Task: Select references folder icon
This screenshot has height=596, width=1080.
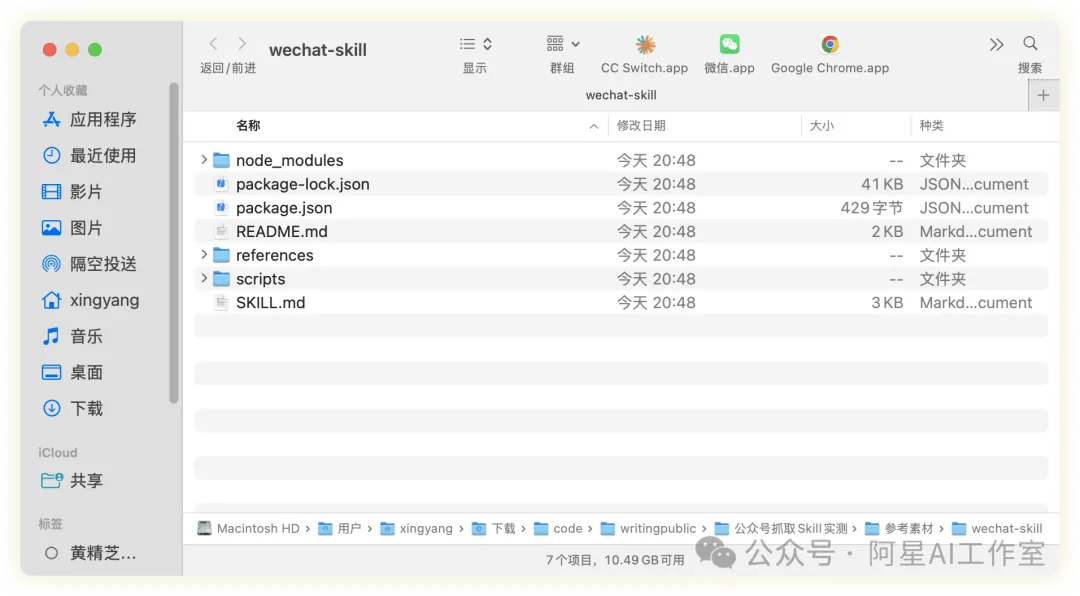Action: click(x=221, y=255)
